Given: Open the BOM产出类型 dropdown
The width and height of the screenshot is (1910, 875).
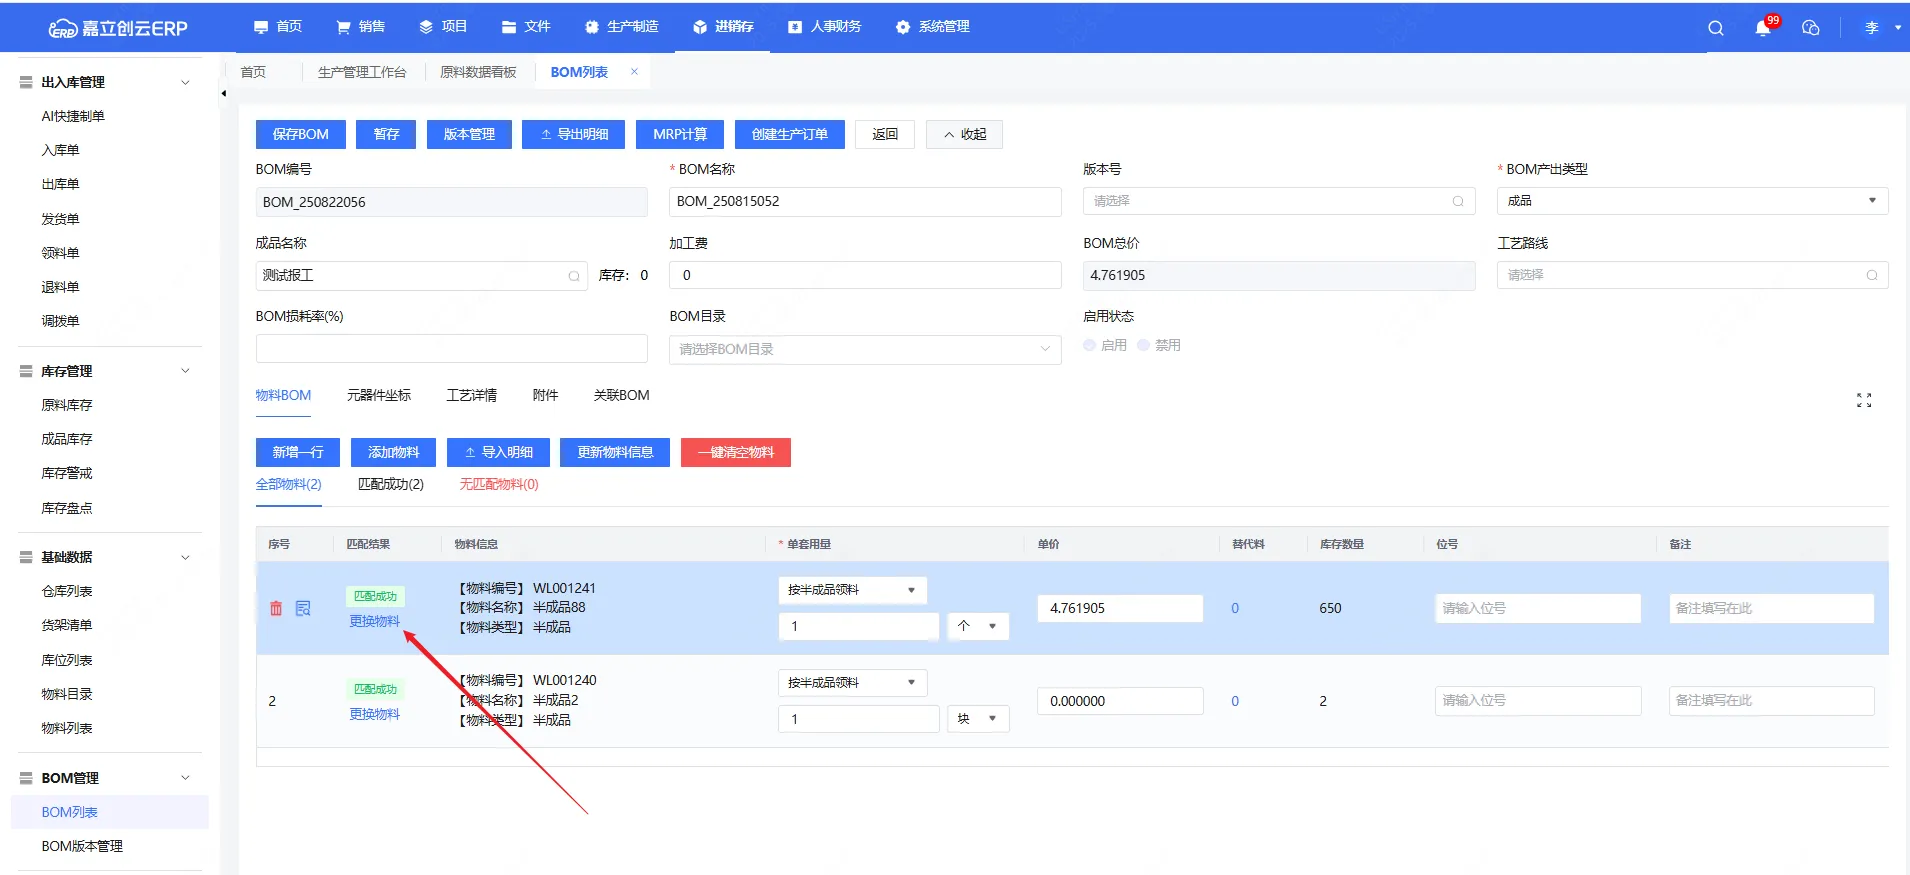Looking at the screenshot, I should tap(1691, 201).
